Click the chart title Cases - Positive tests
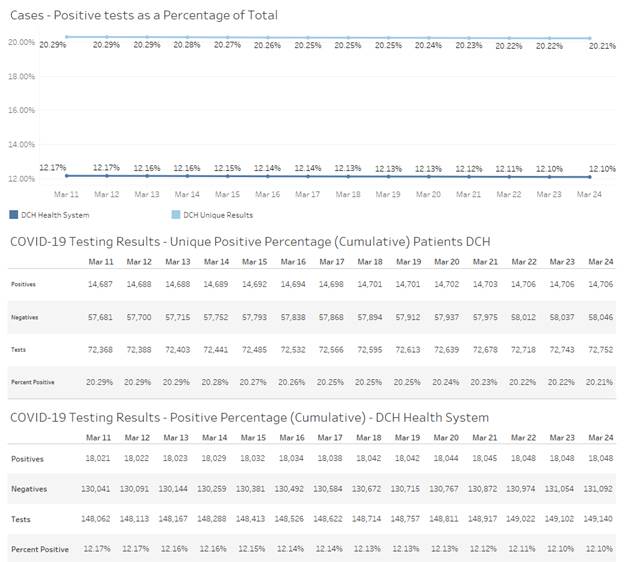 pyautogui.click(x=144, y=15)
